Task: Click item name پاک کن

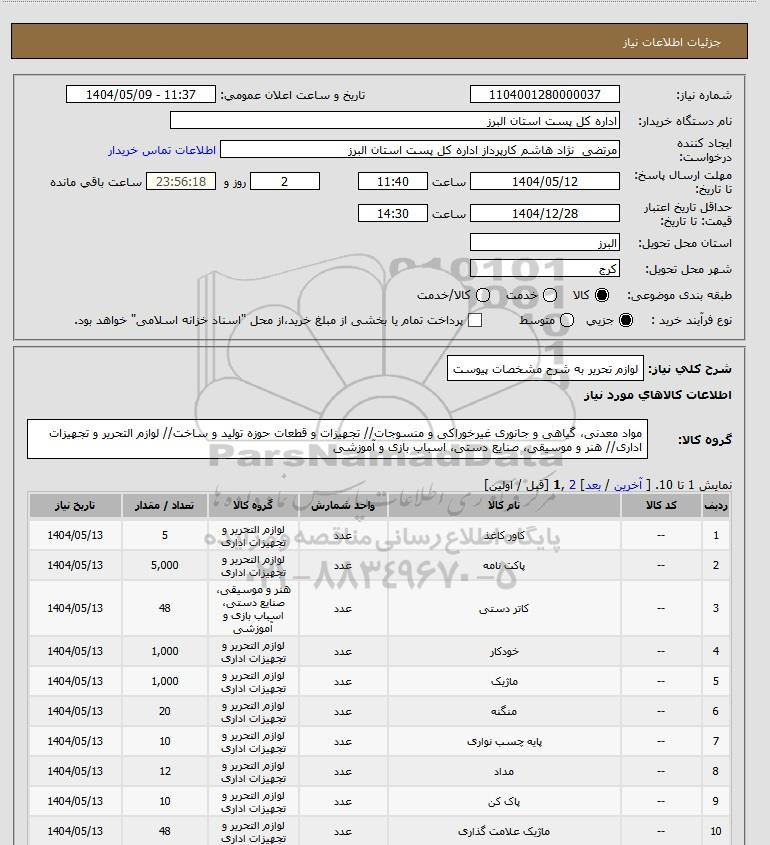Action: point(504,802)
